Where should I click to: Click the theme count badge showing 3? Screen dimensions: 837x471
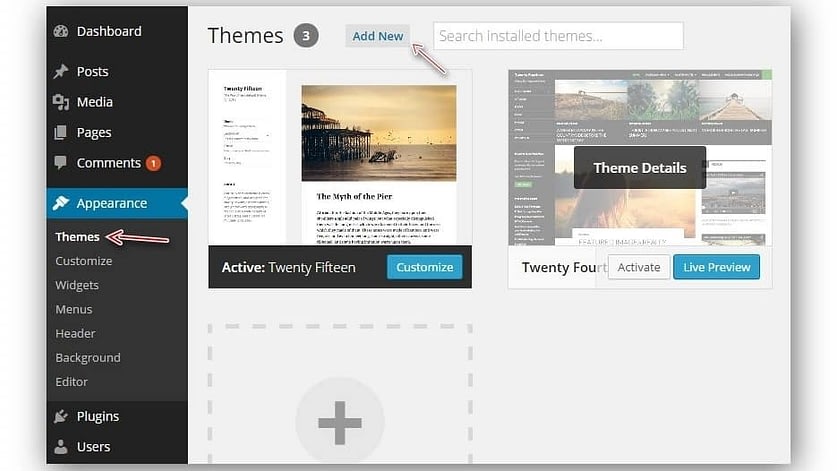tap(306, 36)
